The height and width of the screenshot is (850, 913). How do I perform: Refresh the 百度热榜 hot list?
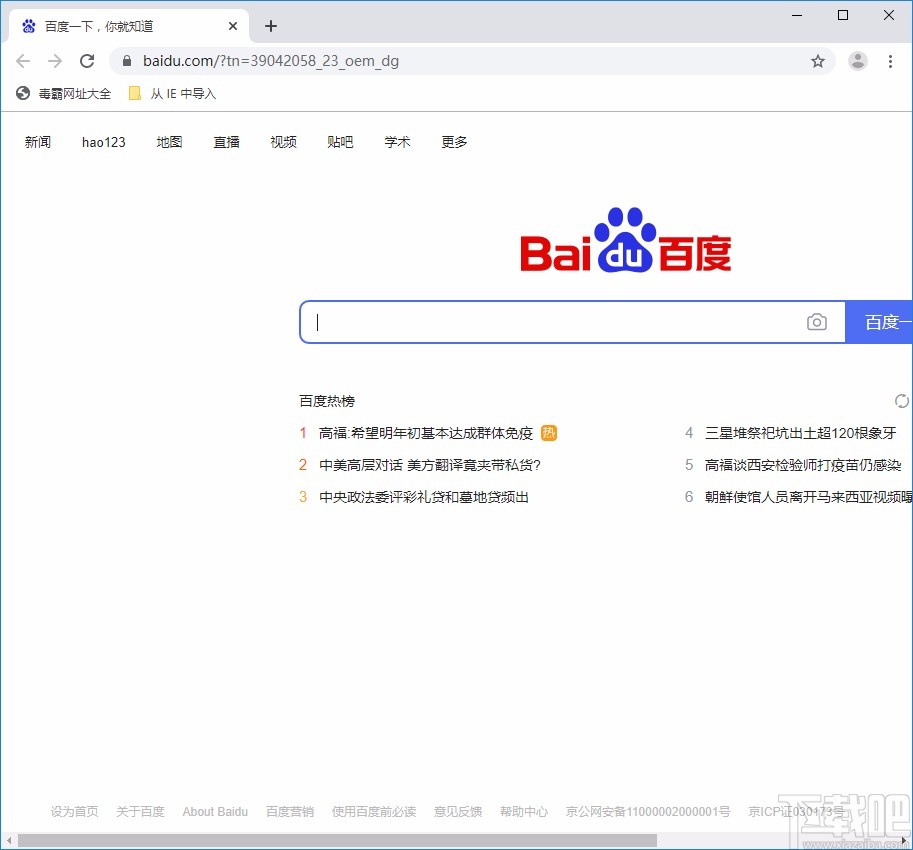pos(901,400)
